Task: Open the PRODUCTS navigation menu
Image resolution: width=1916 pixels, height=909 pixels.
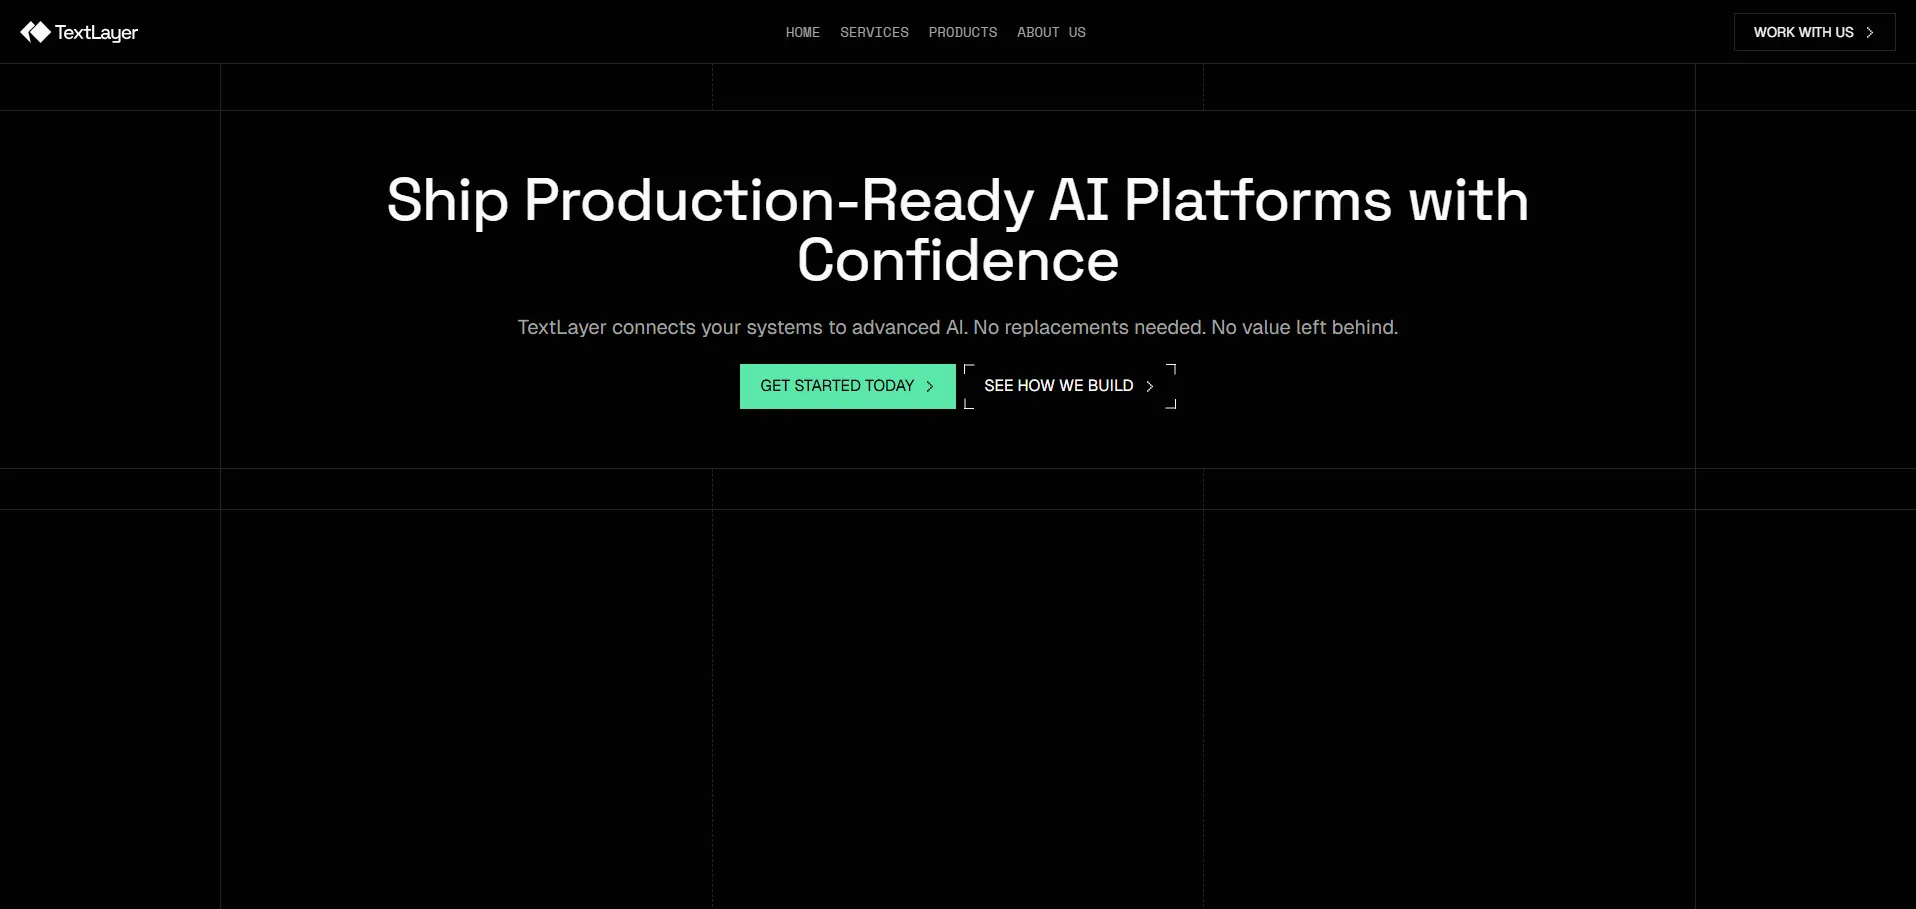Action: coord(962,33)
